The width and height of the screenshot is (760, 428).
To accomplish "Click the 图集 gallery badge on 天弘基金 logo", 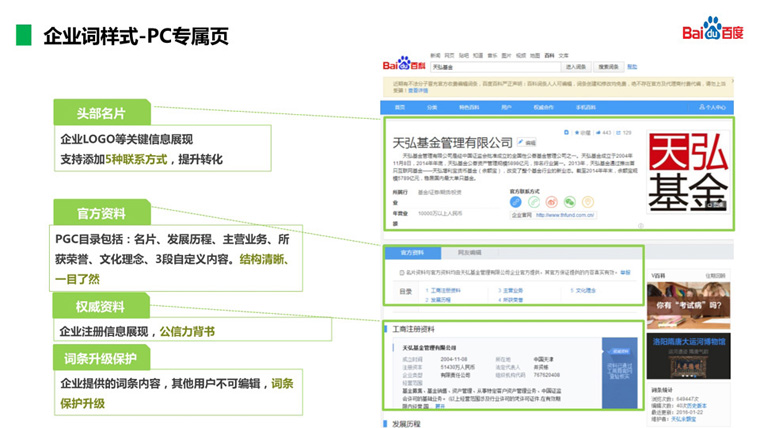I will 716,206.
